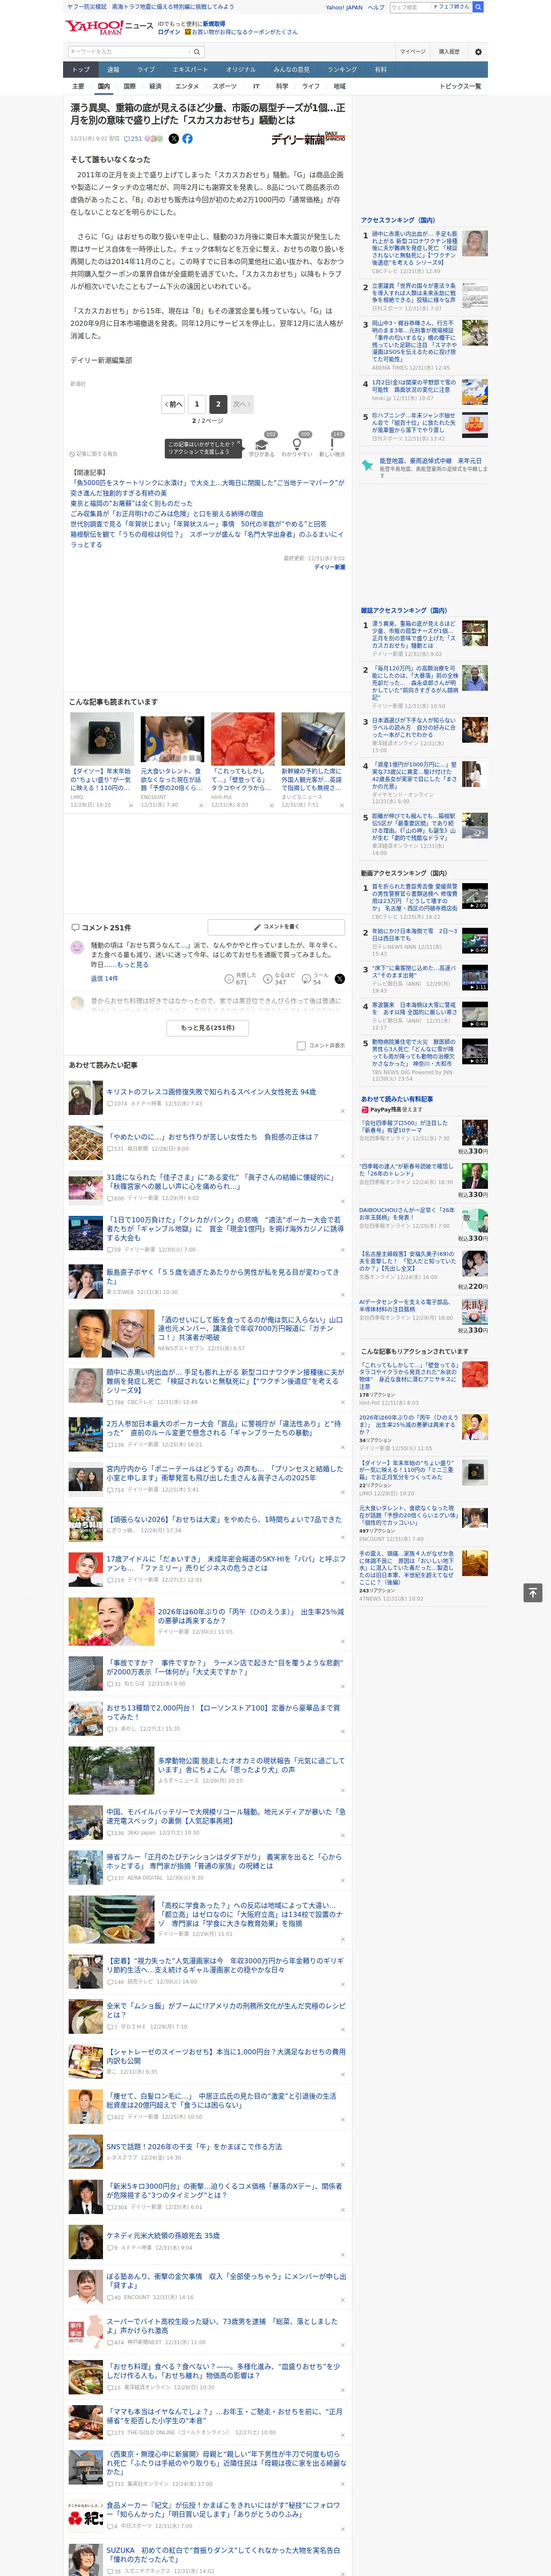Click the デイリー新潮 source link under update time

click(x=329, y=567)
